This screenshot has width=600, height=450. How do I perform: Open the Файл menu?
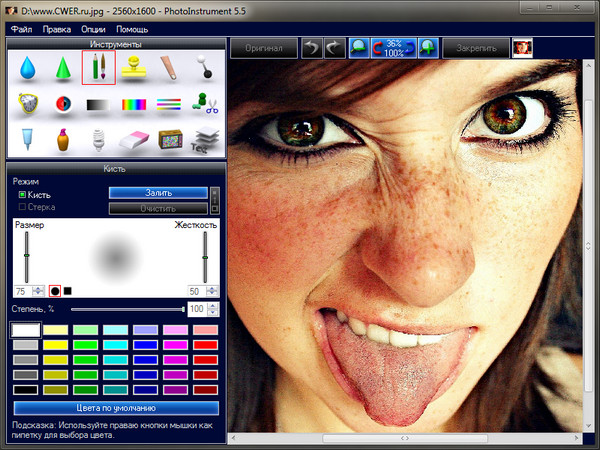pos(21,29)
